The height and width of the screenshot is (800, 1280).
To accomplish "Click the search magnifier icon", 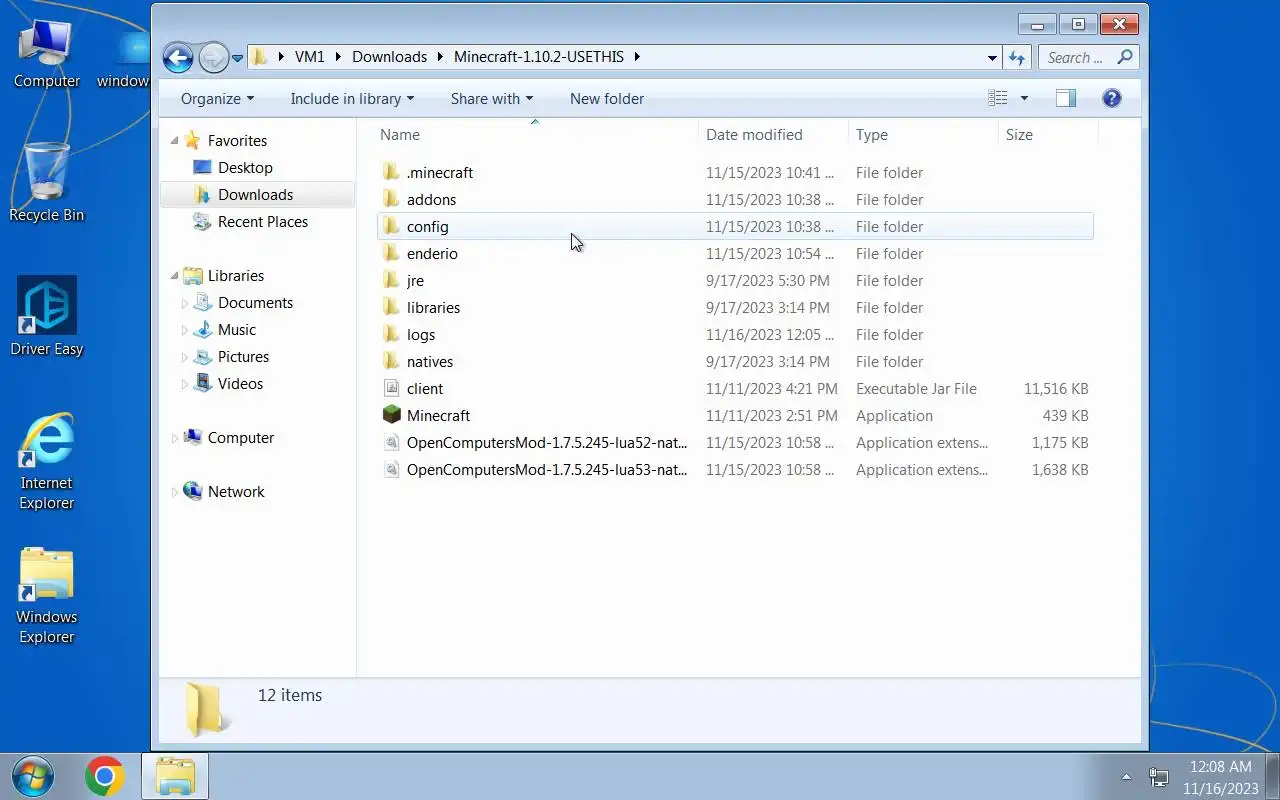I will 1125,57.
